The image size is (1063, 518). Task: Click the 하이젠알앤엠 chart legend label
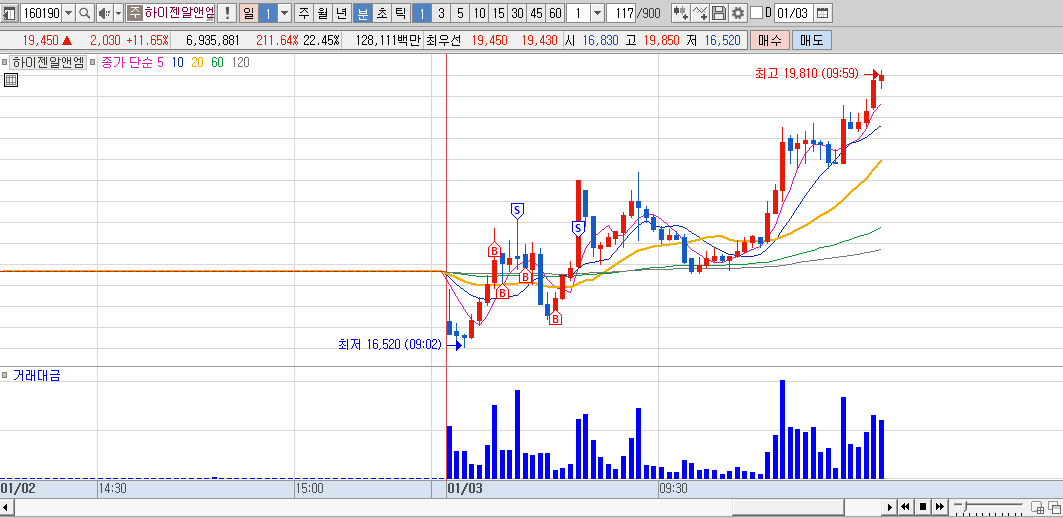(48, 62)
